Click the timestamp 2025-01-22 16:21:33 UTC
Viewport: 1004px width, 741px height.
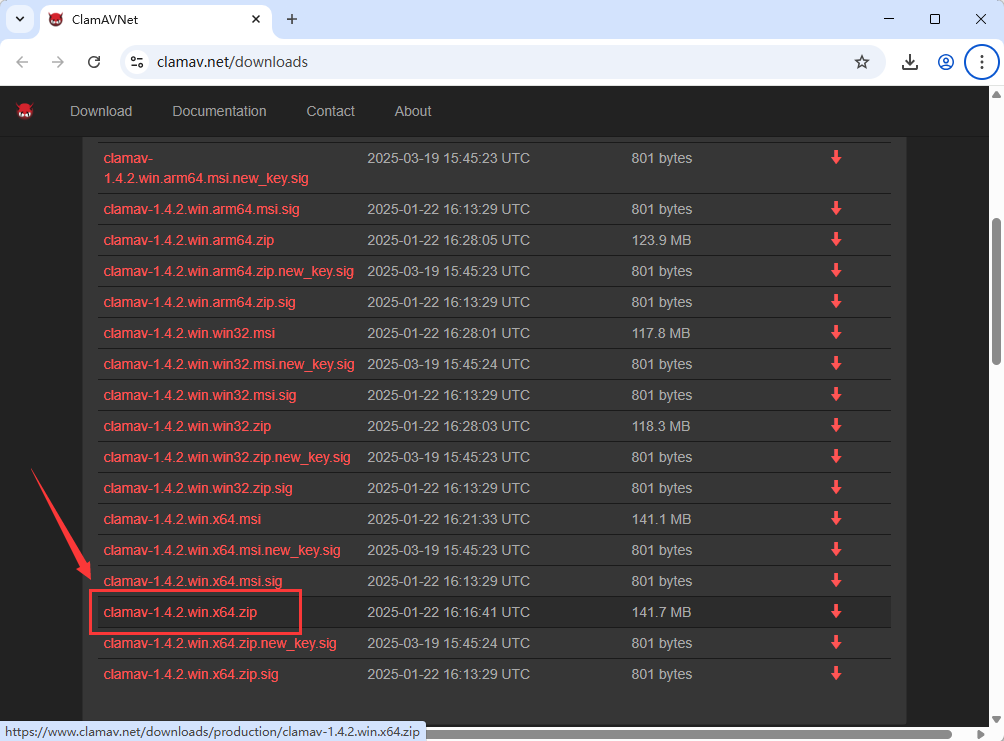(448, 519)
